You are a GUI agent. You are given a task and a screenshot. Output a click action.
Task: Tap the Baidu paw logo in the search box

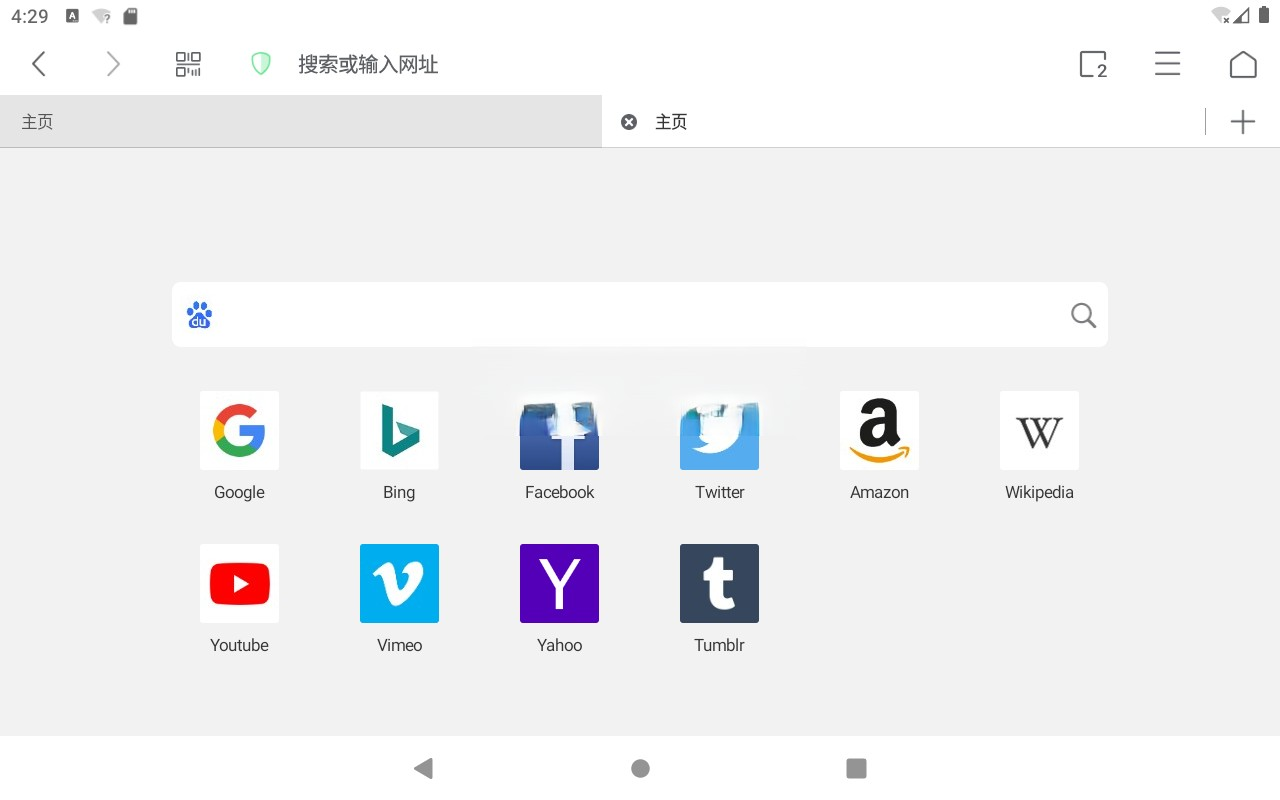pos(199,315)
